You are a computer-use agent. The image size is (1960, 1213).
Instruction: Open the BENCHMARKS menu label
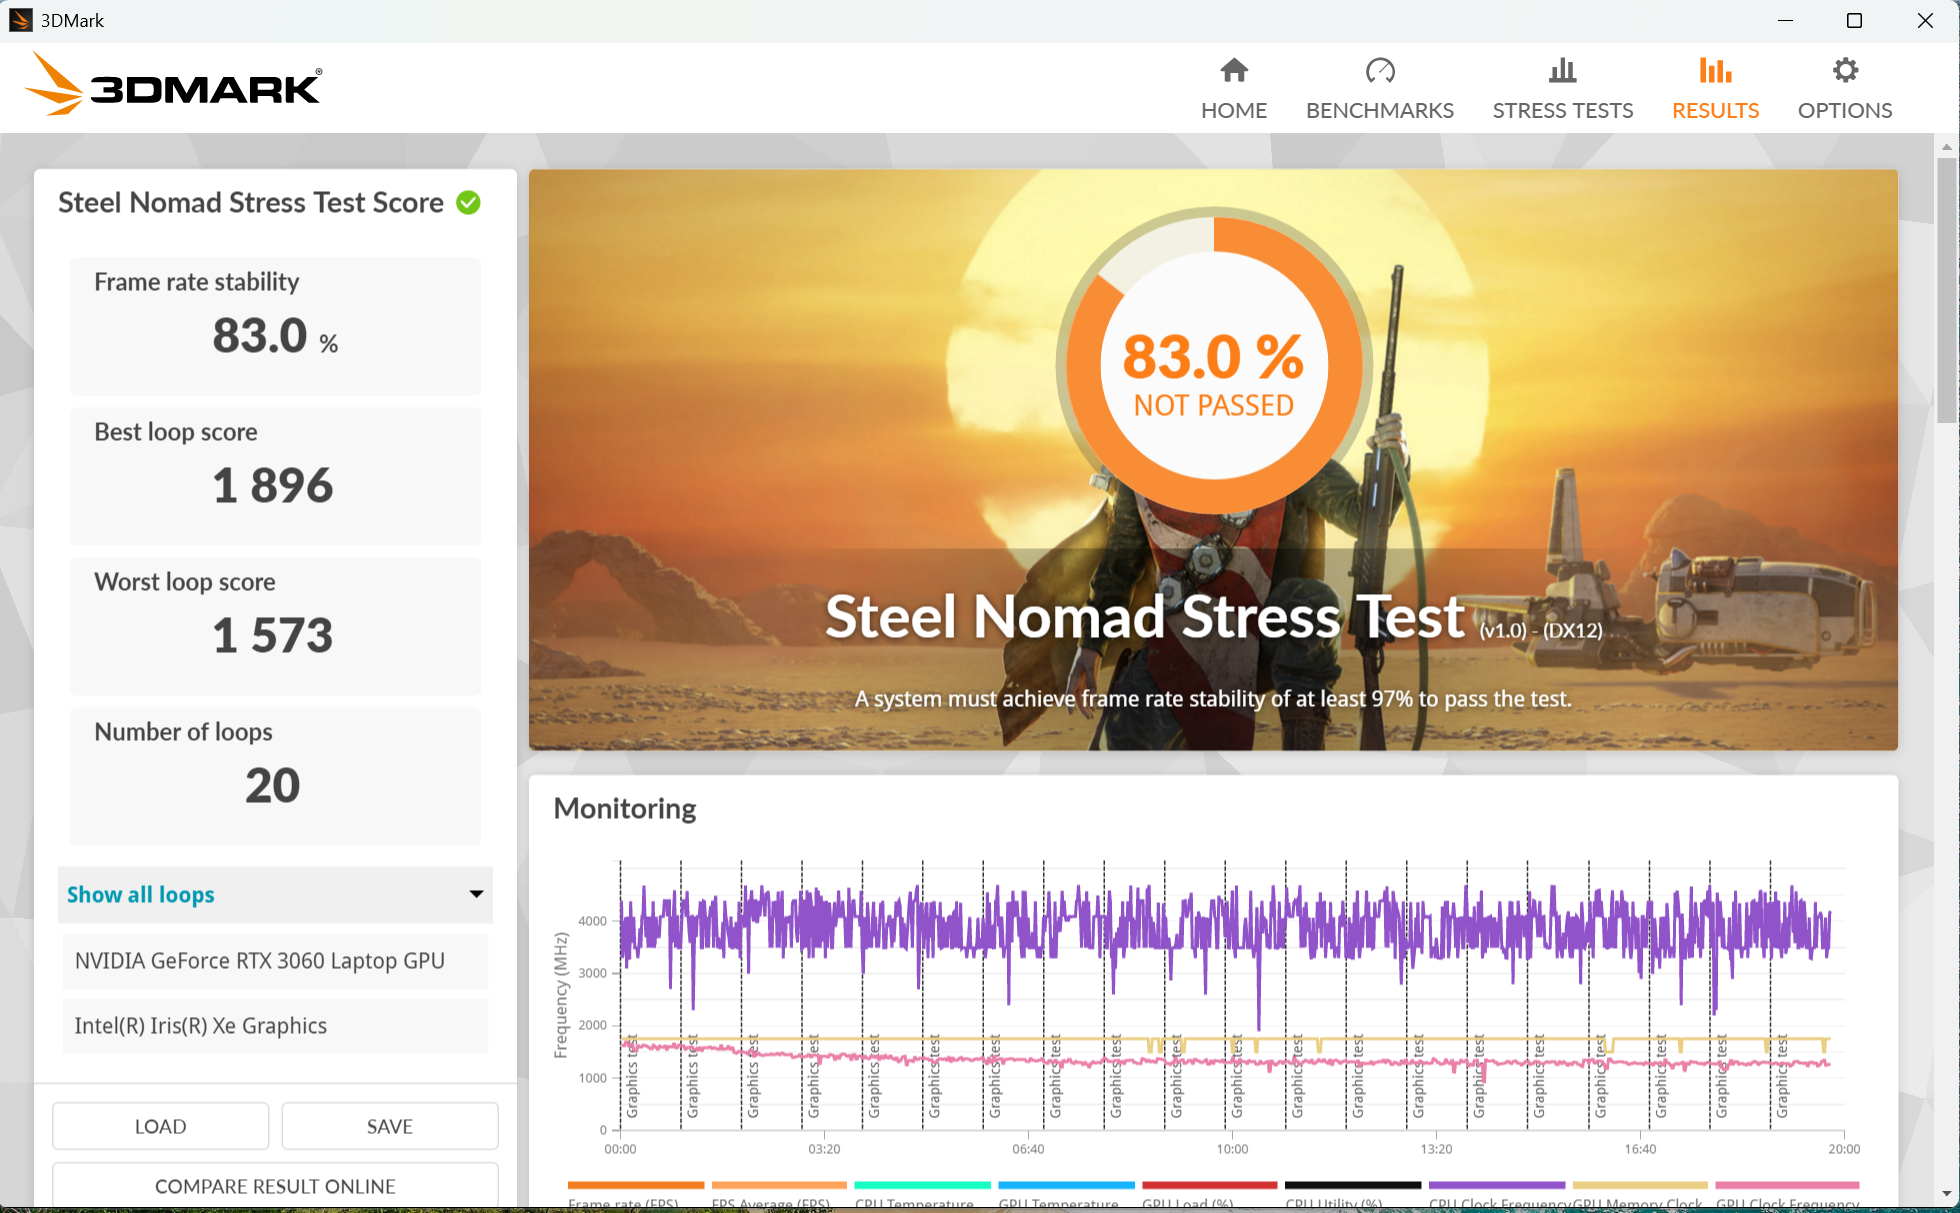click(x=1380, y=110)
